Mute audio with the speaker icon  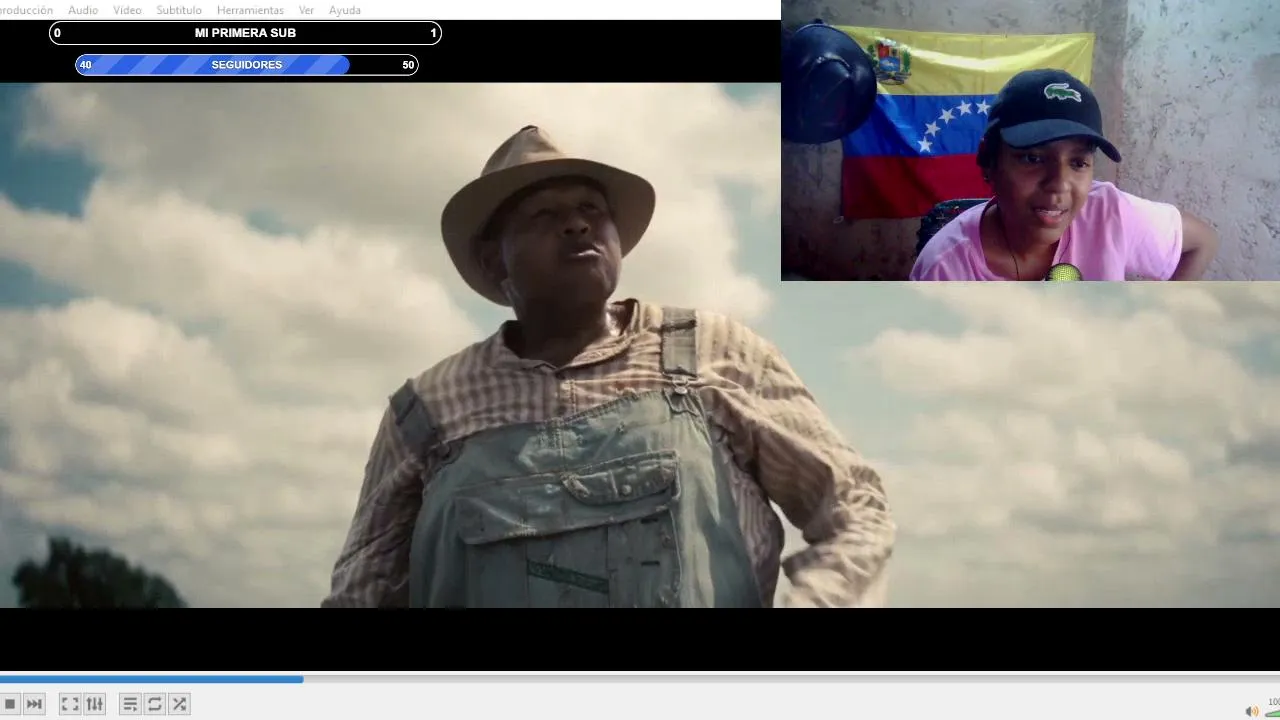click(x=1251, y=711)
